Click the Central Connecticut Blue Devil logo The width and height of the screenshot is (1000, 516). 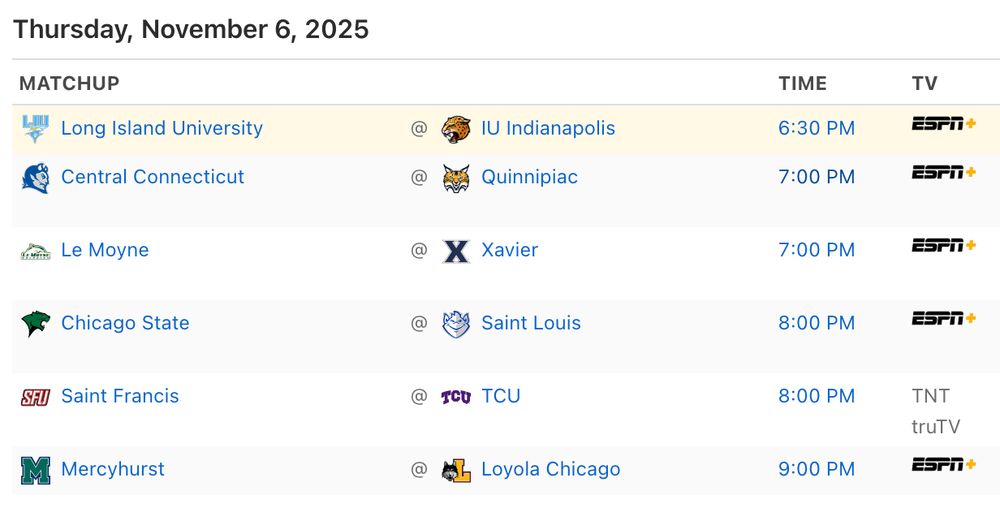point(35,178)
